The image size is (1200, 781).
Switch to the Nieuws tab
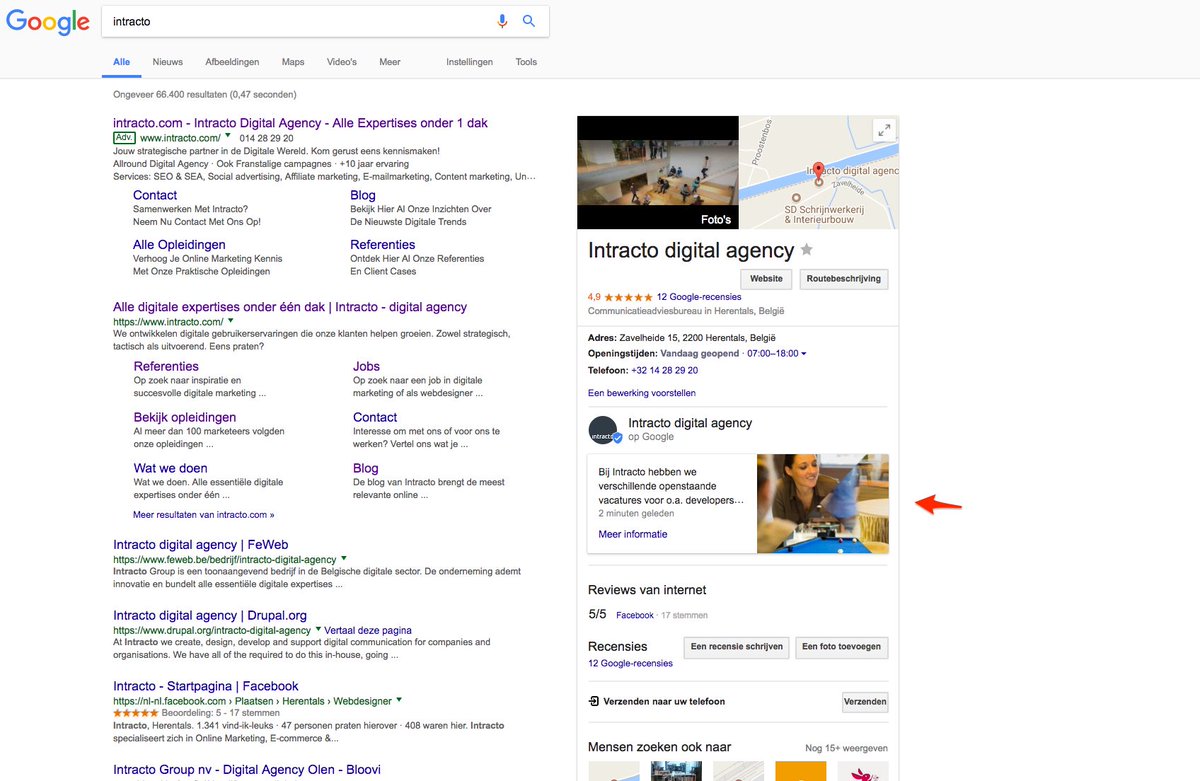[x=168, y=62]
